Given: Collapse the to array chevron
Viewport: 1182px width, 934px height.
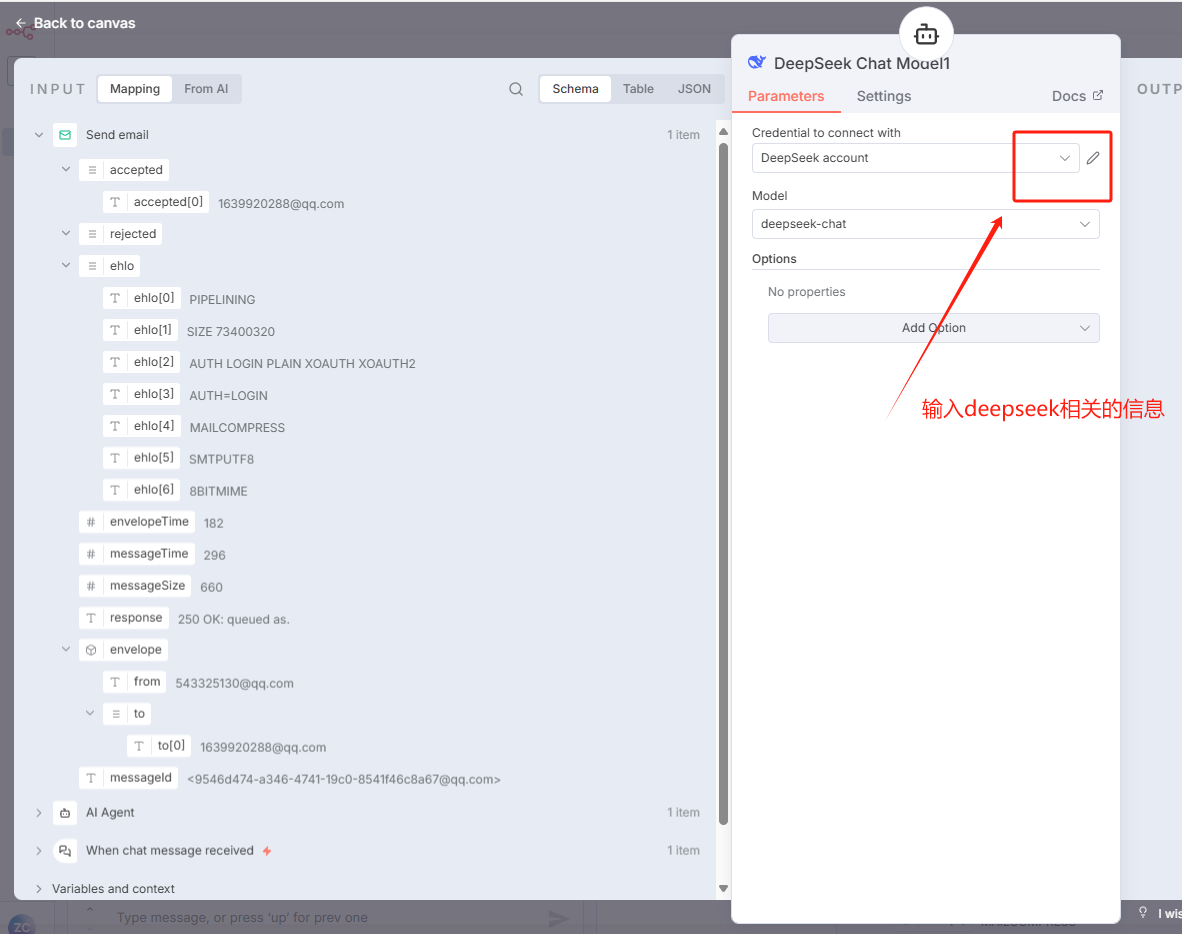Looking at the screenshot, I should 90,712.
